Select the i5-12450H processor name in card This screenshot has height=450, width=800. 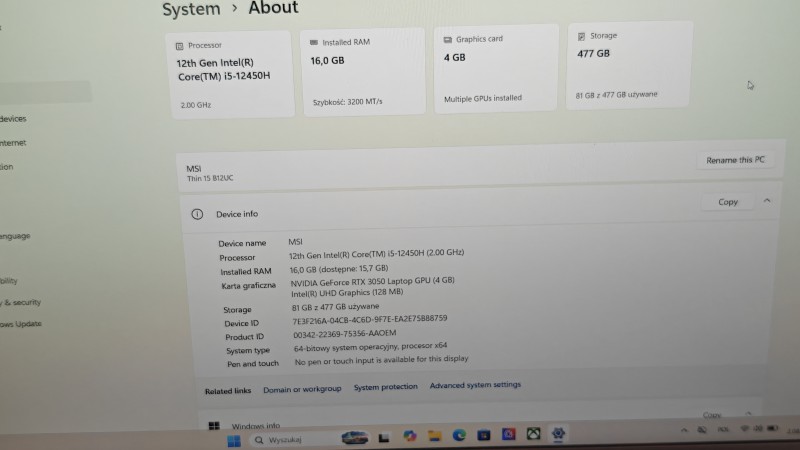coord(223,70)
